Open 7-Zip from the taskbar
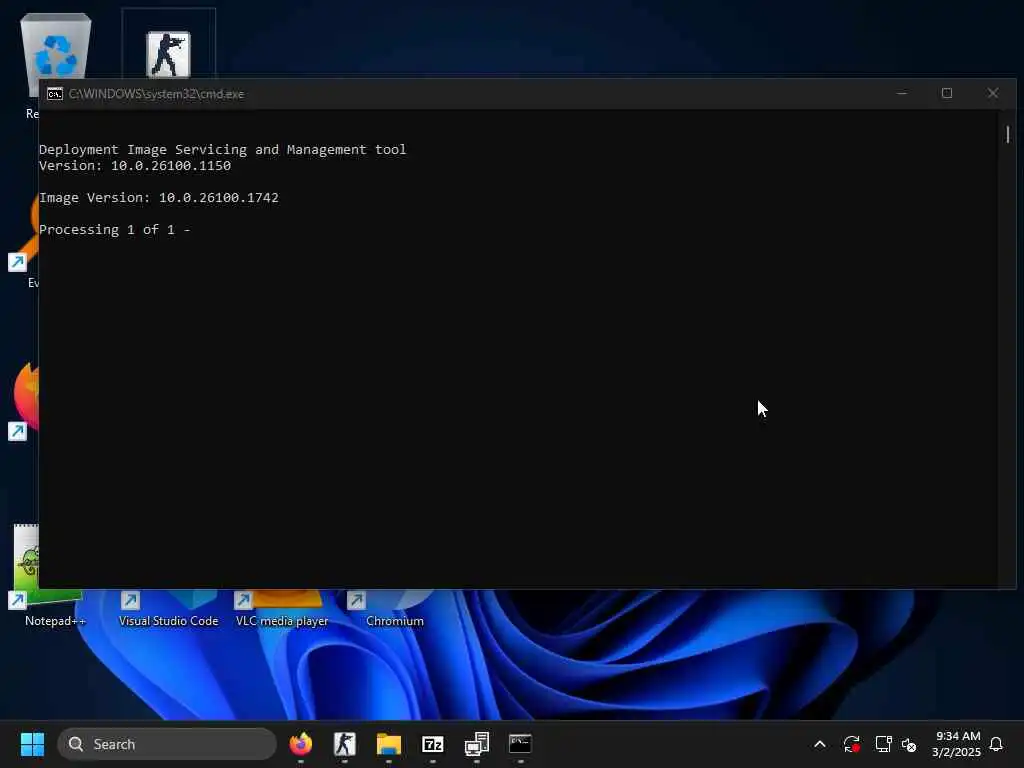This screenshot has width=1024, height=768. coord(433,744)
